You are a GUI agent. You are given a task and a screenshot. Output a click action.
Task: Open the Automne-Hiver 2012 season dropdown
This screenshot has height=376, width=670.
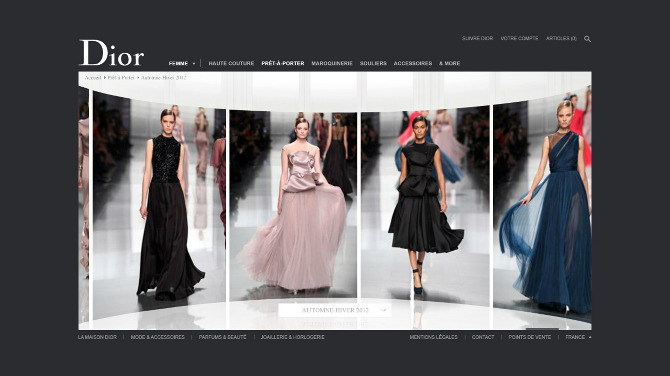[x=335, y=310]
